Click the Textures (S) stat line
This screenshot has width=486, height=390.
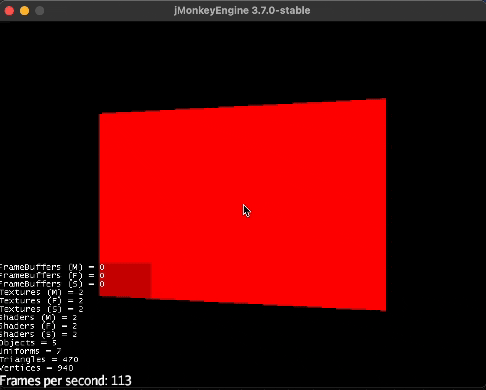42,309
